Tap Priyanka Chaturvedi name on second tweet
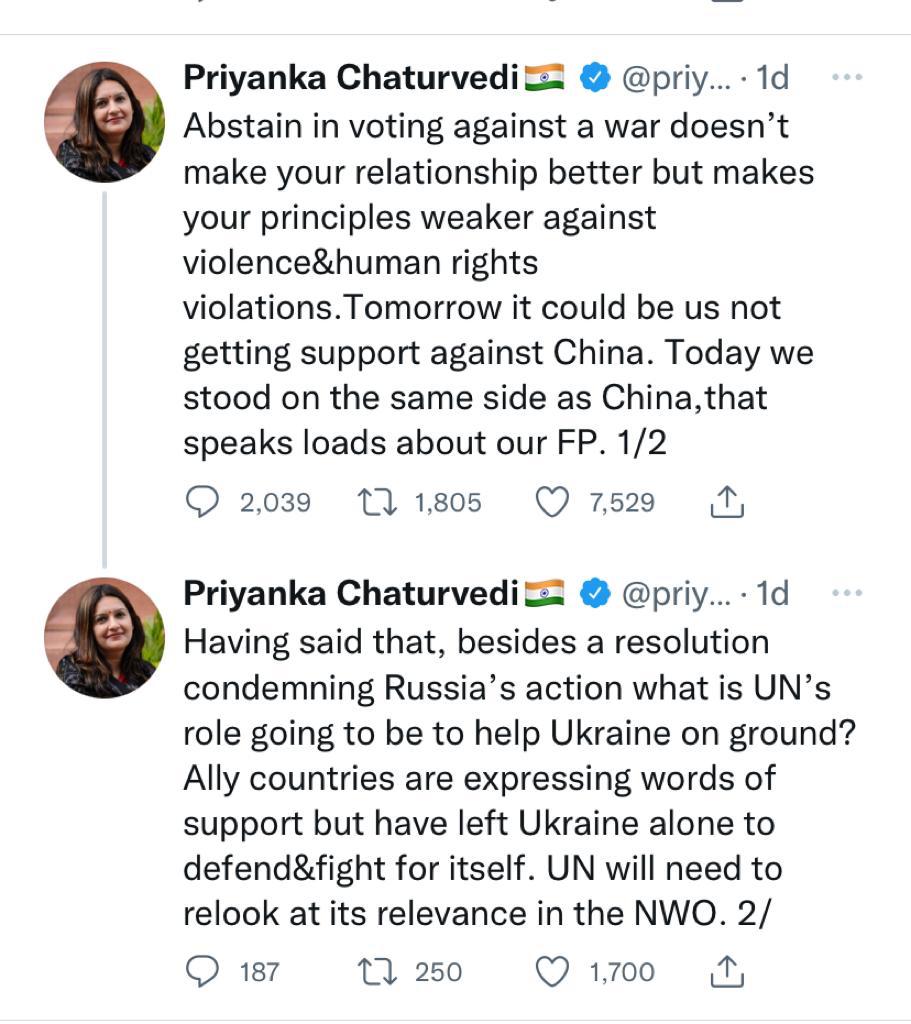 [350, 594]
